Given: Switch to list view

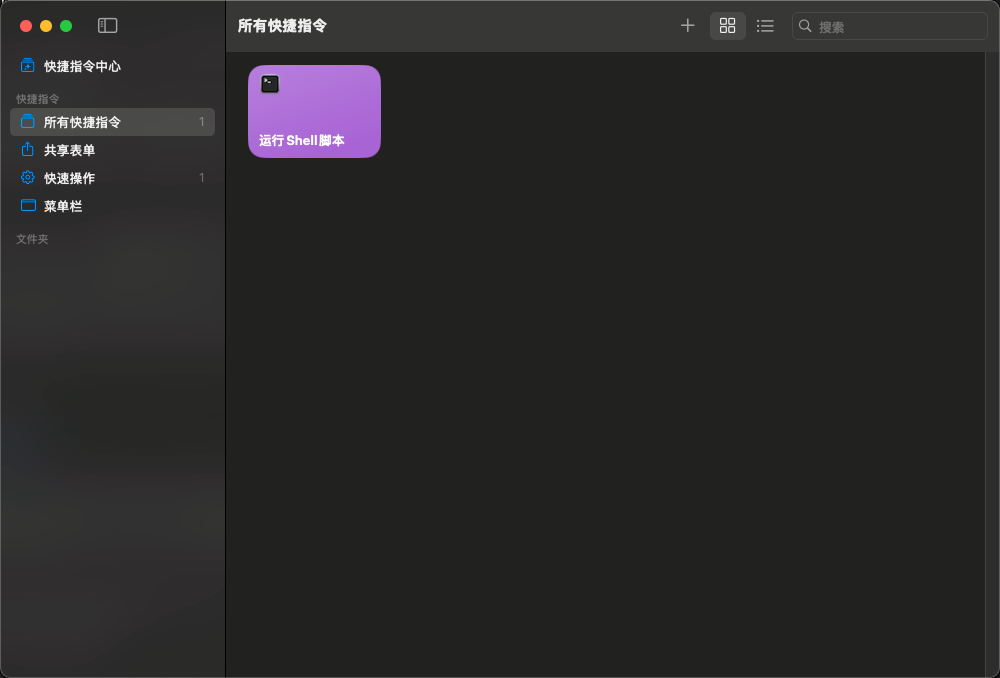Looking at the screenshot, I should 765,26.
